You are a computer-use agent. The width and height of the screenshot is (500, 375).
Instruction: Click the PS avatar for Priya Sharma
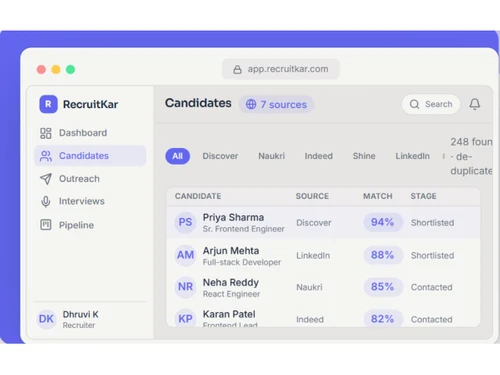point(185,222)
